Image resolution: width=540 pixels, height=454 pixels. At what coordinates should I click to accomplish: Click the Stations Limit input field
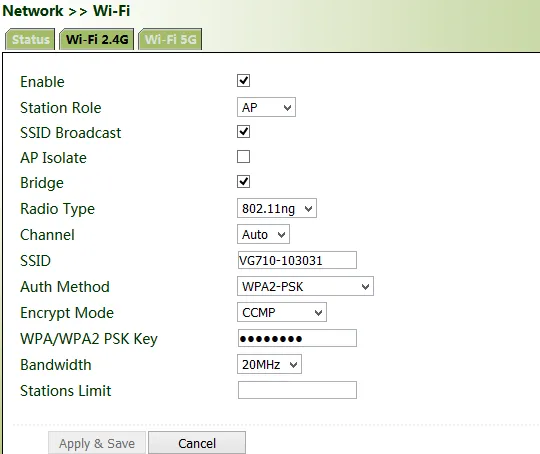[297, 390]
